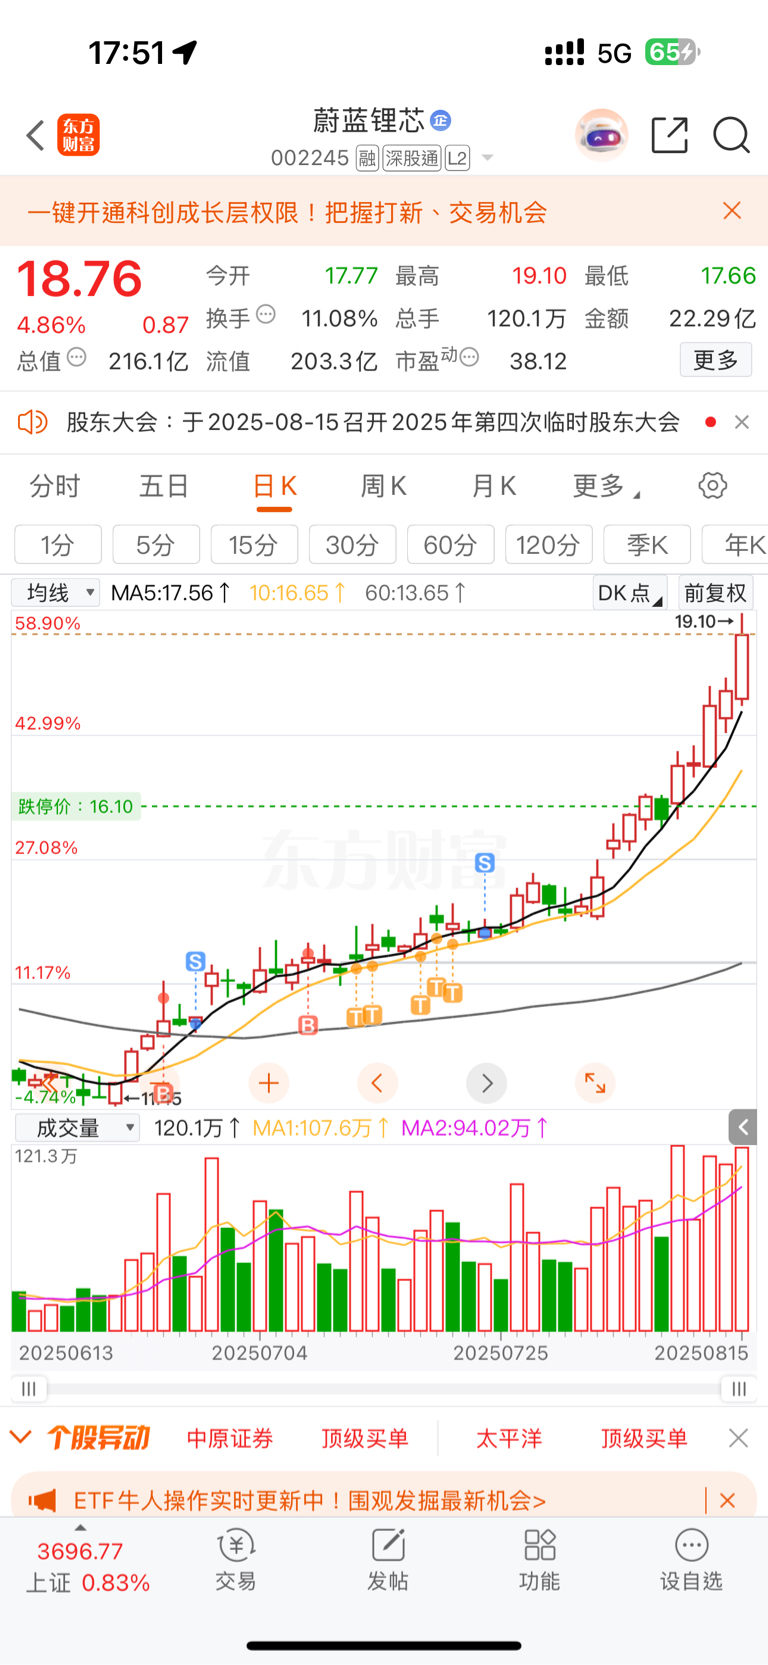Tap the 蔚蓝锂芯 enterprise verified badge
The image size is (768, 1665).
(441, 121)
